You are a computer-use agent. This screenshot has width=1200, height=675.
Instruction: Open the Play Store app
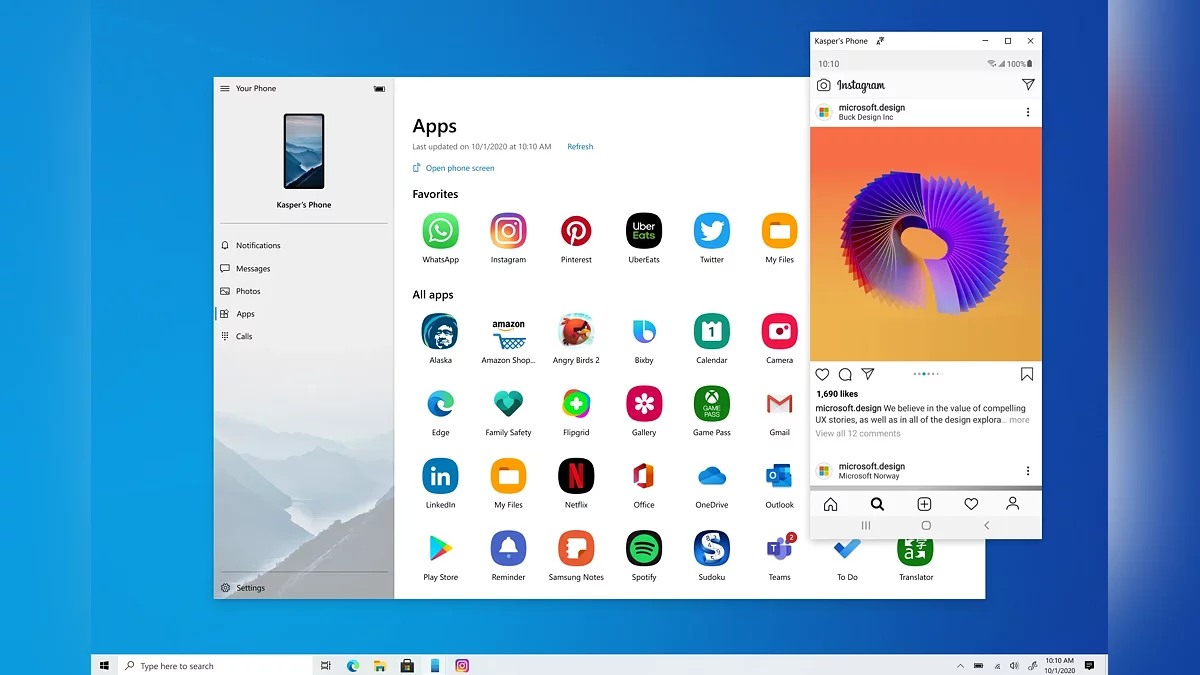[440, 548]
